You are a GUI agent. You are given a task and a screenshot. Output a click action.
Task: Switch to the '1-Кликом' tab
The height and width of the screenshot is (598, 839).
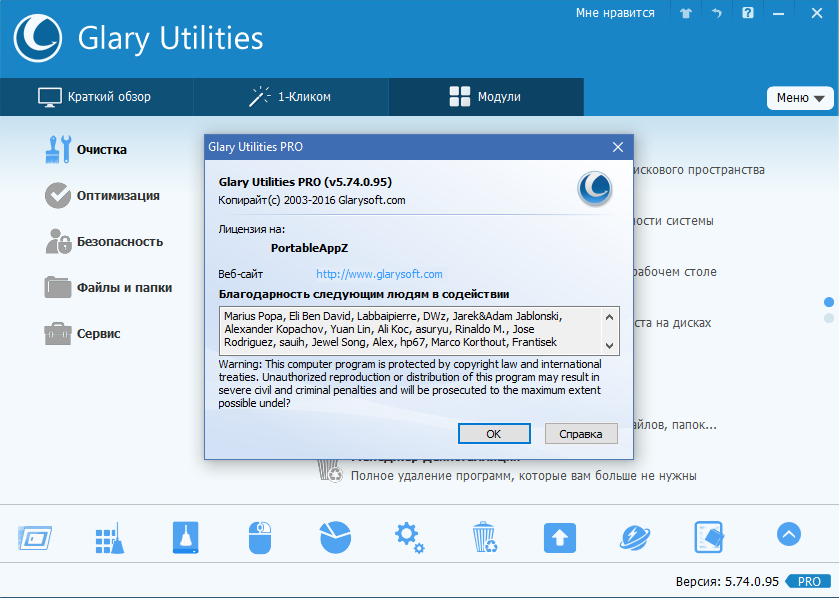click(291, 97)
